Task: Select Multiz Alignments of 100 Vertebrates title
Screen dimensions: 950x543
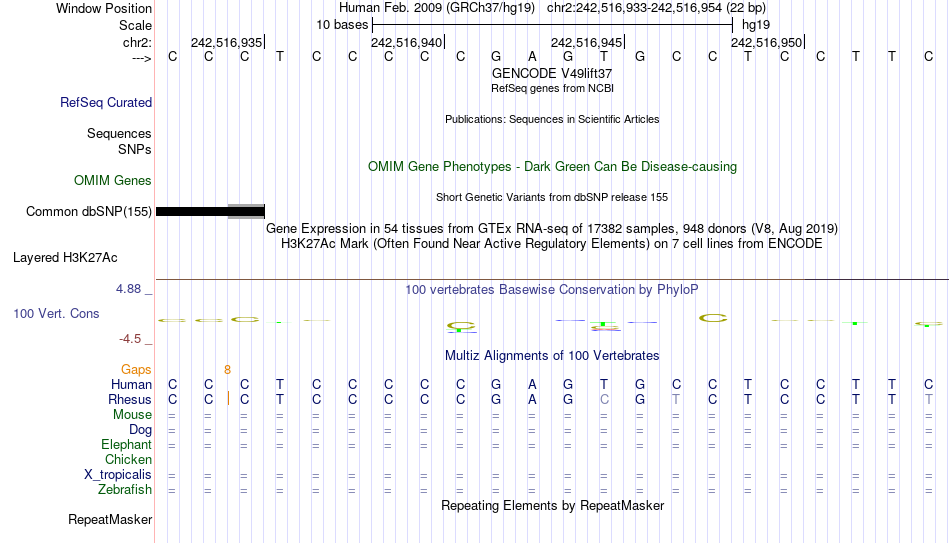Action: coord(552,356)
